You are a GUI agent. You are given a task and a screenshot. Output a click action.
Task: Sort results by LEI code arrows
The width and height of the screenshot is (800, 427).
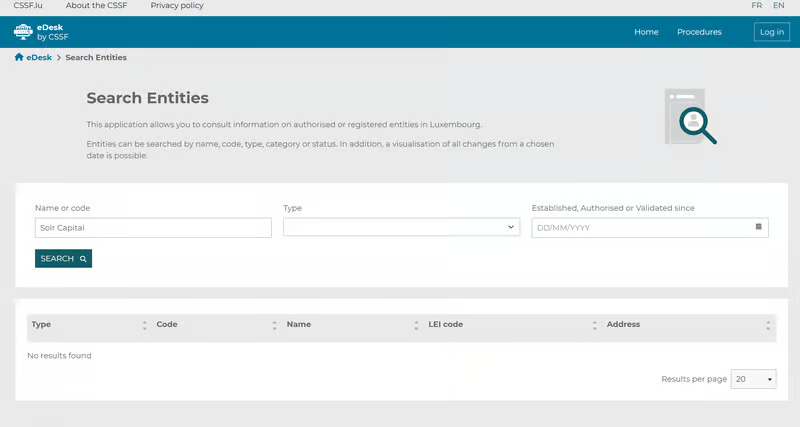point(594,325)
